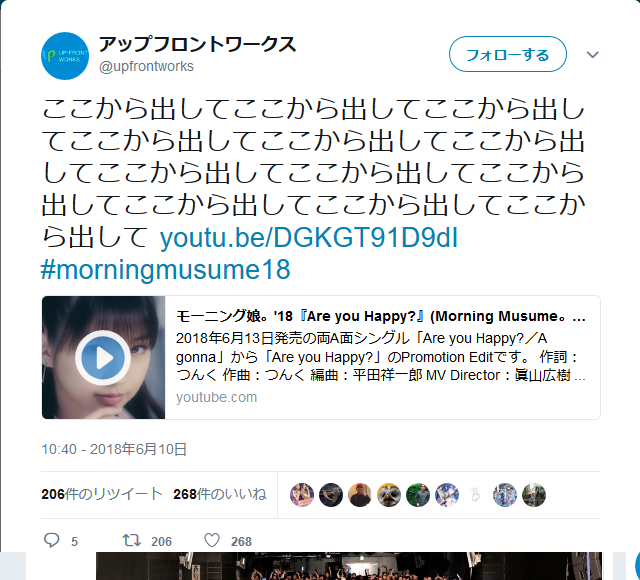640x580 pixels.
Task: Play the Are you Happy? video
Action: click(103, 358)
